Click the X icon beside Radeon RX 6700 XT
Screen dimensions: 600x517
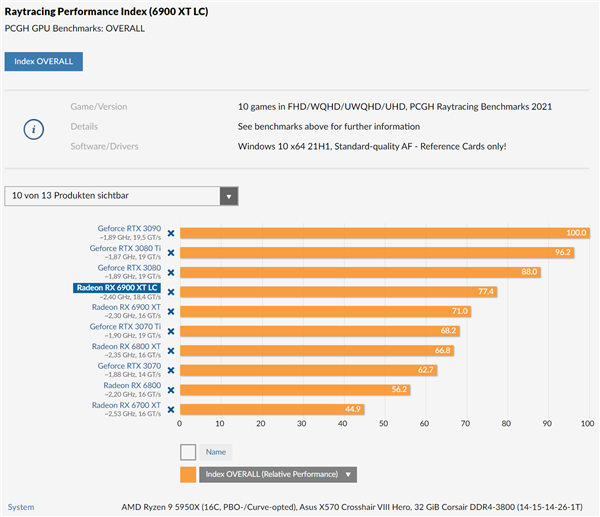coord(170,409)
